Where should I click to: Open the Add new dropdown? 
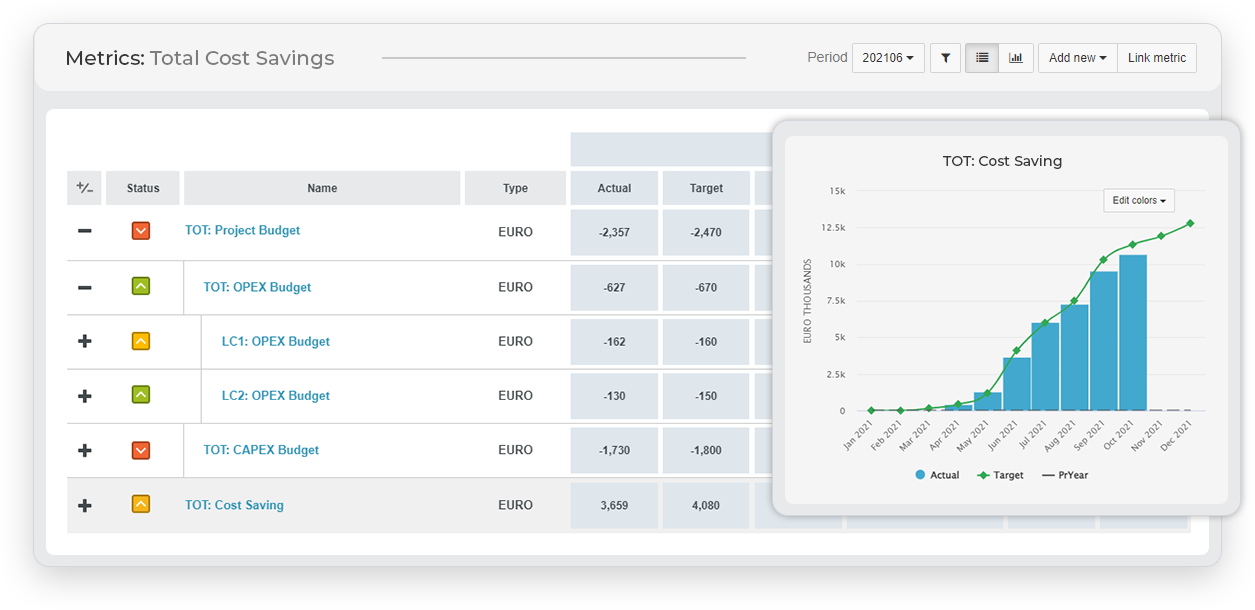point(1077,58)
